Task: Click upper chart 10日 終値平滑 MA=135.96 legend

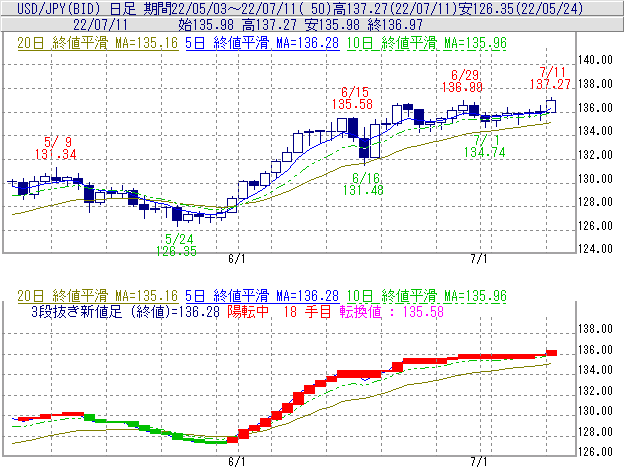Action: tap(427, 43)
